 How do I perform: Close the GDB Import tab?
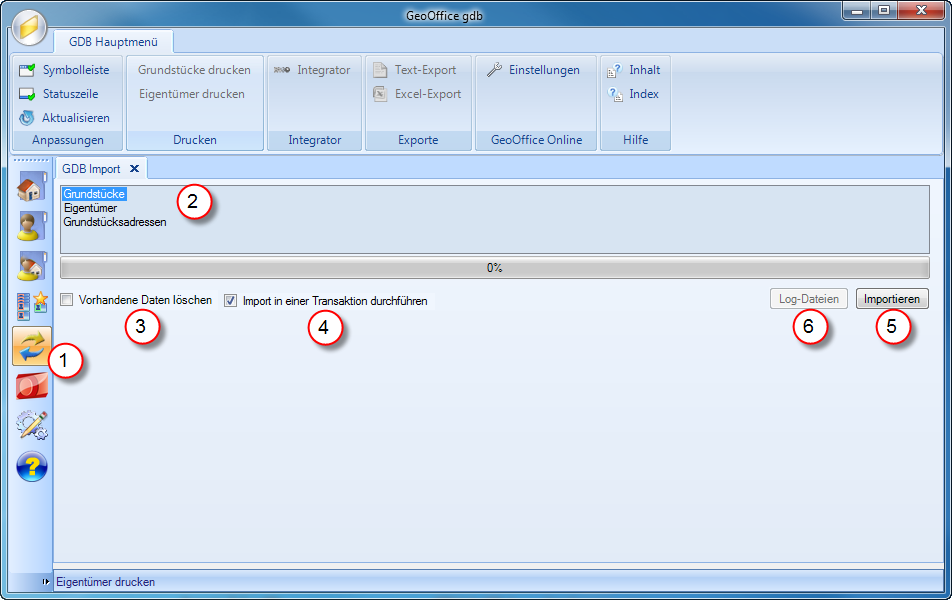click(134, 169)
